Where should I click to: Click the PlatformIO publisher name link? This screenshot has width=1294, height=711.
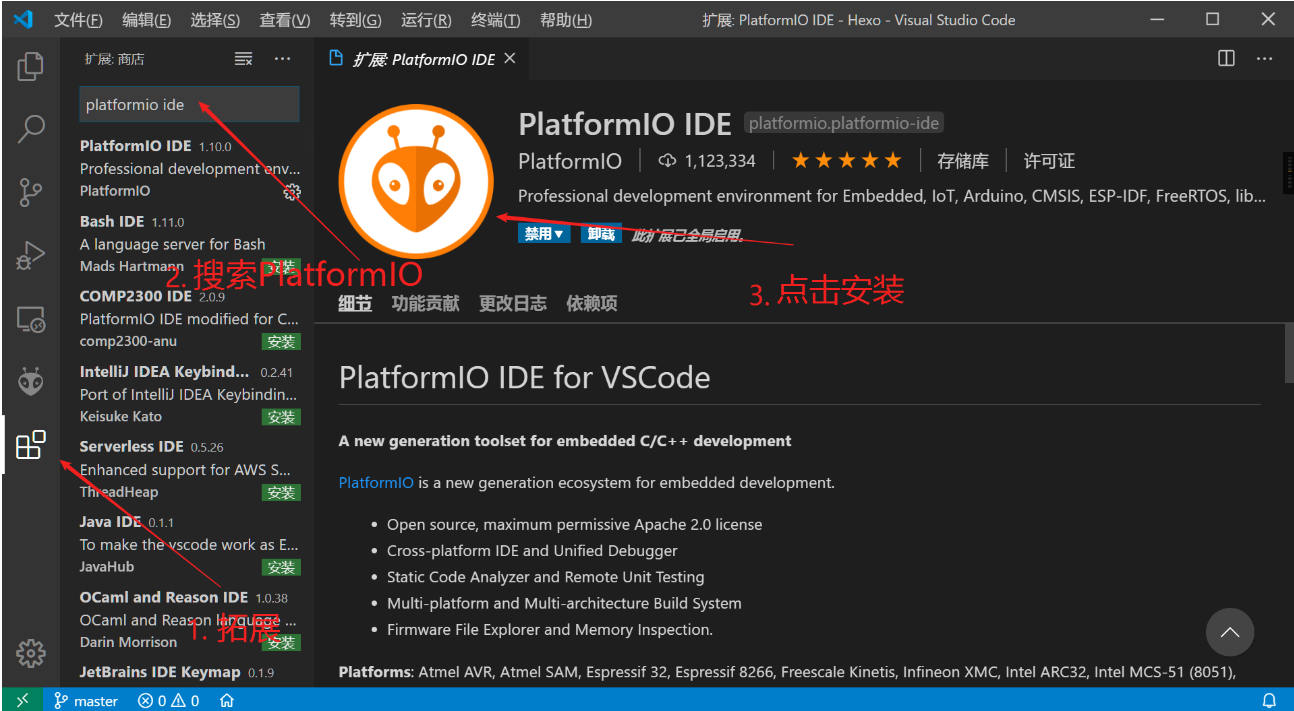pyautogui.click(x=570, y=161)
